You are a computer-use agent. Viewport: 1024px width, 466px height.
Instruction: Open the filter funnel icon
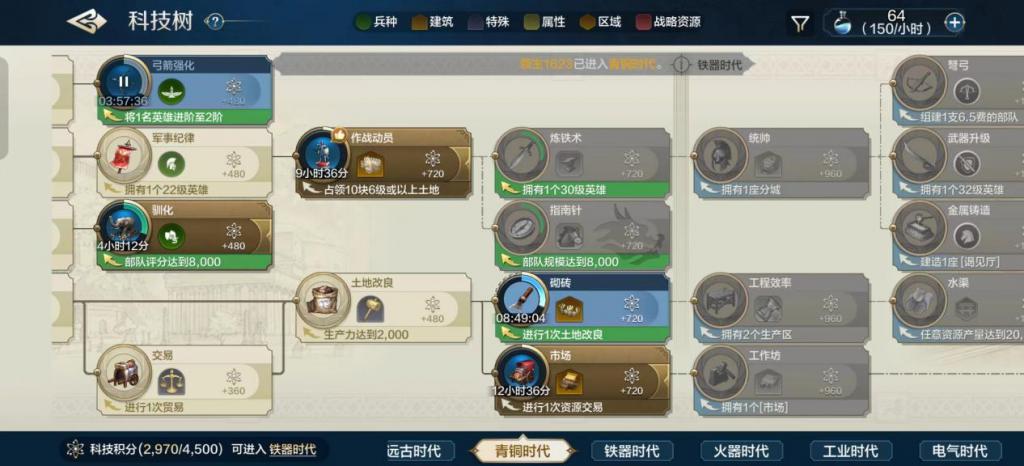click(x=800, y=24)
